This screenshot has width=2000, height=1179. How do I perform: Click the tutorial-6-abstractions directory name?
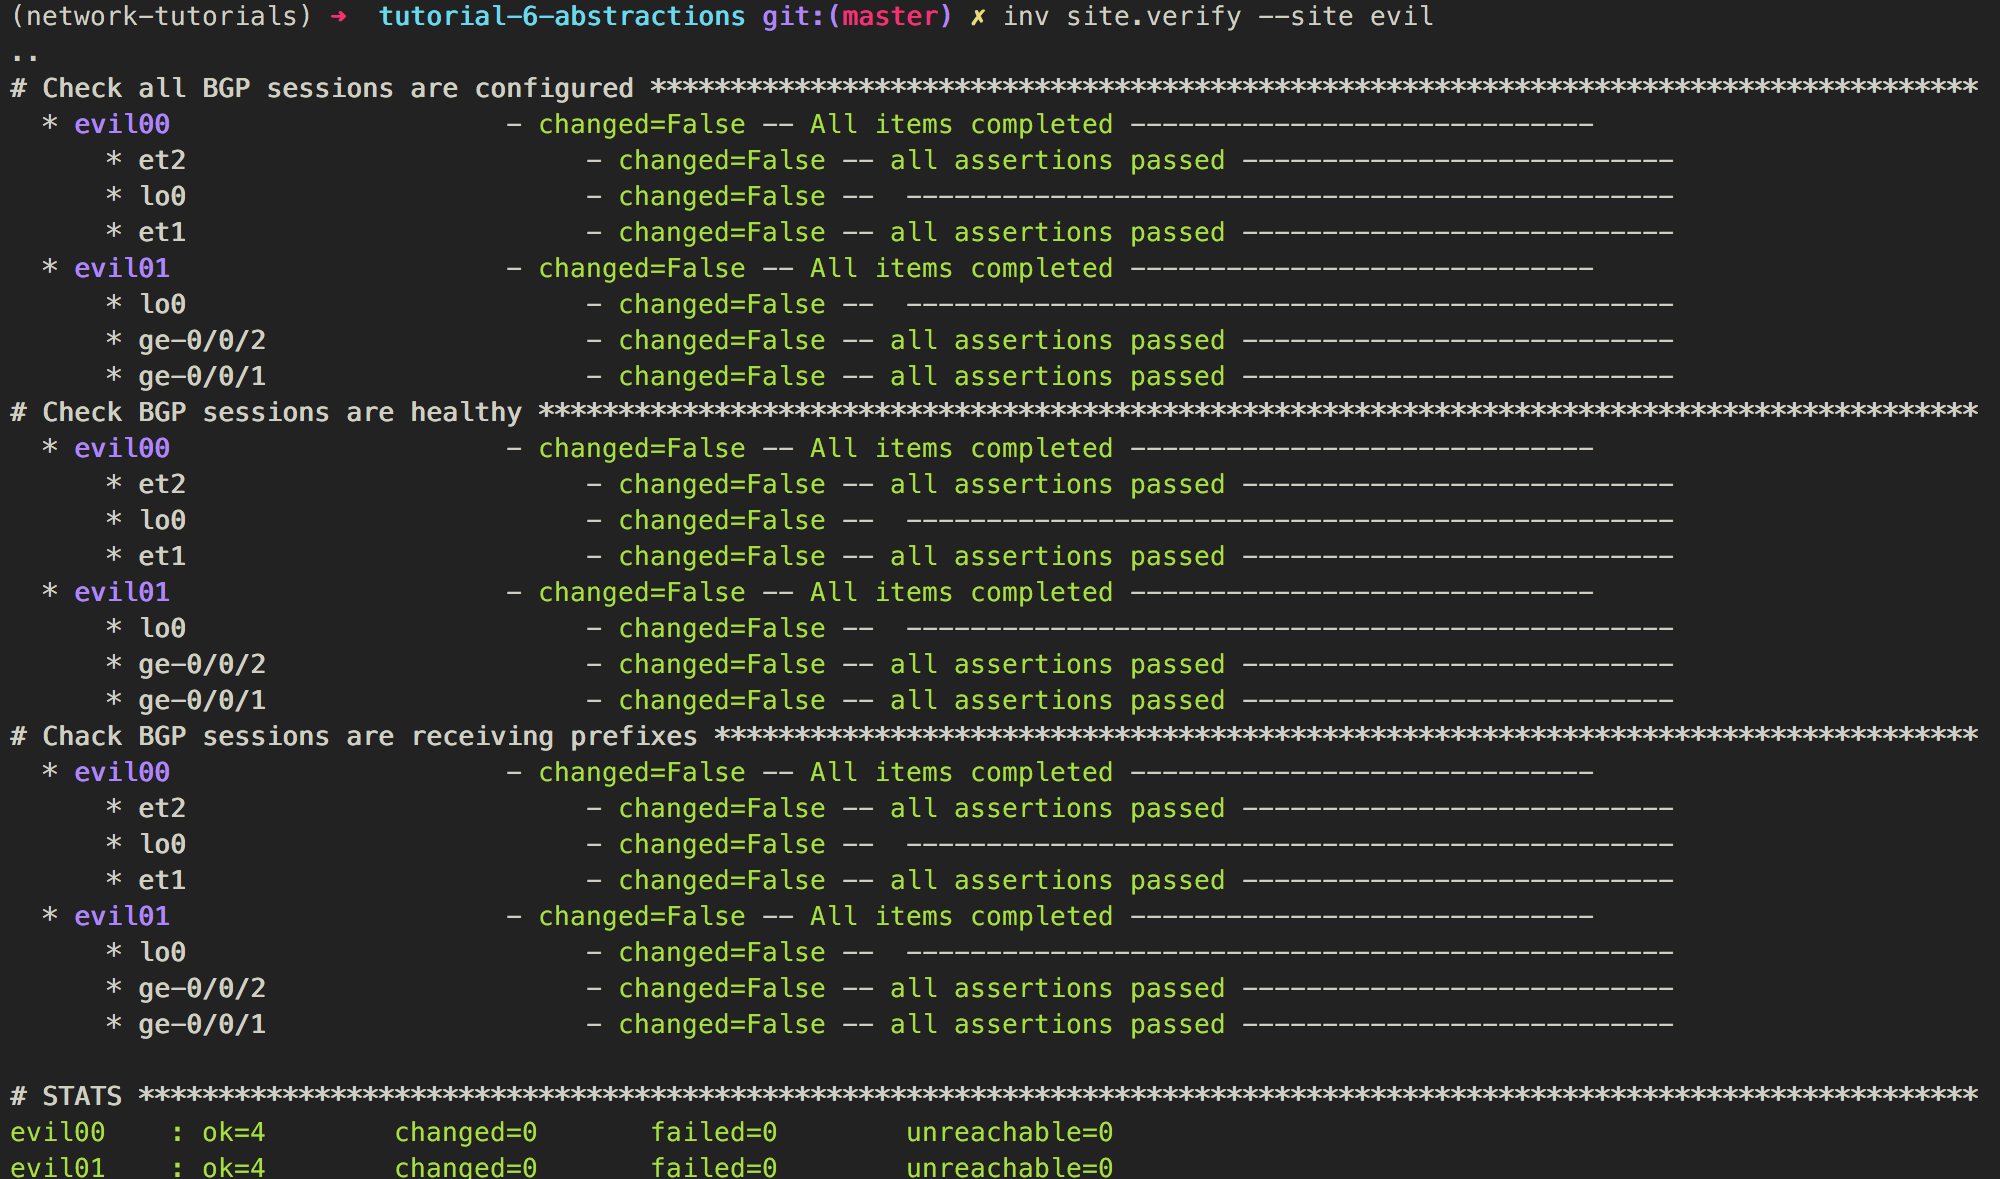tap(562, 17)
